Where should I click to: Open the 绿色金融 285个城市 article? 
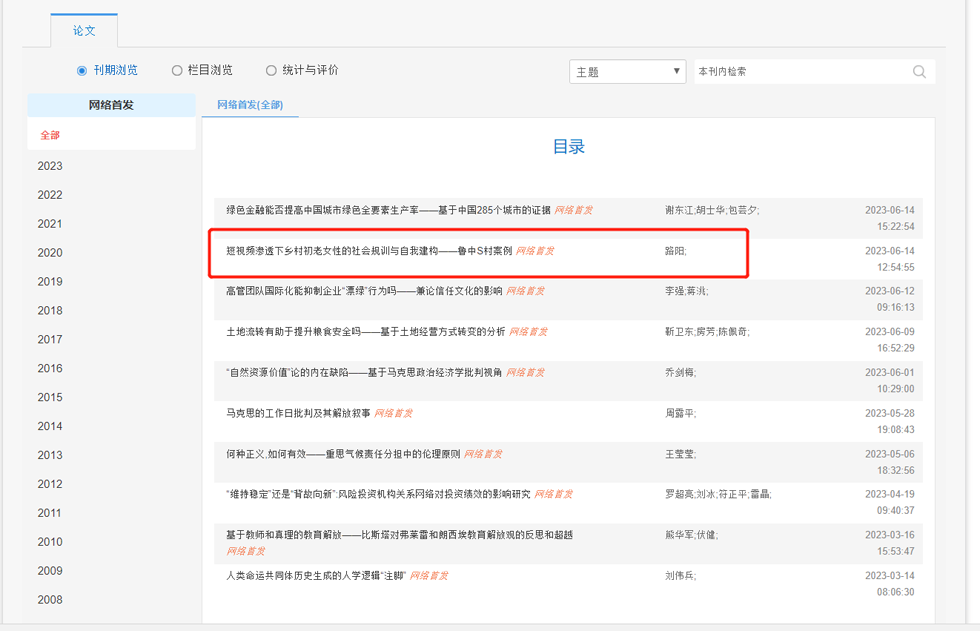[x=388, y=210]
